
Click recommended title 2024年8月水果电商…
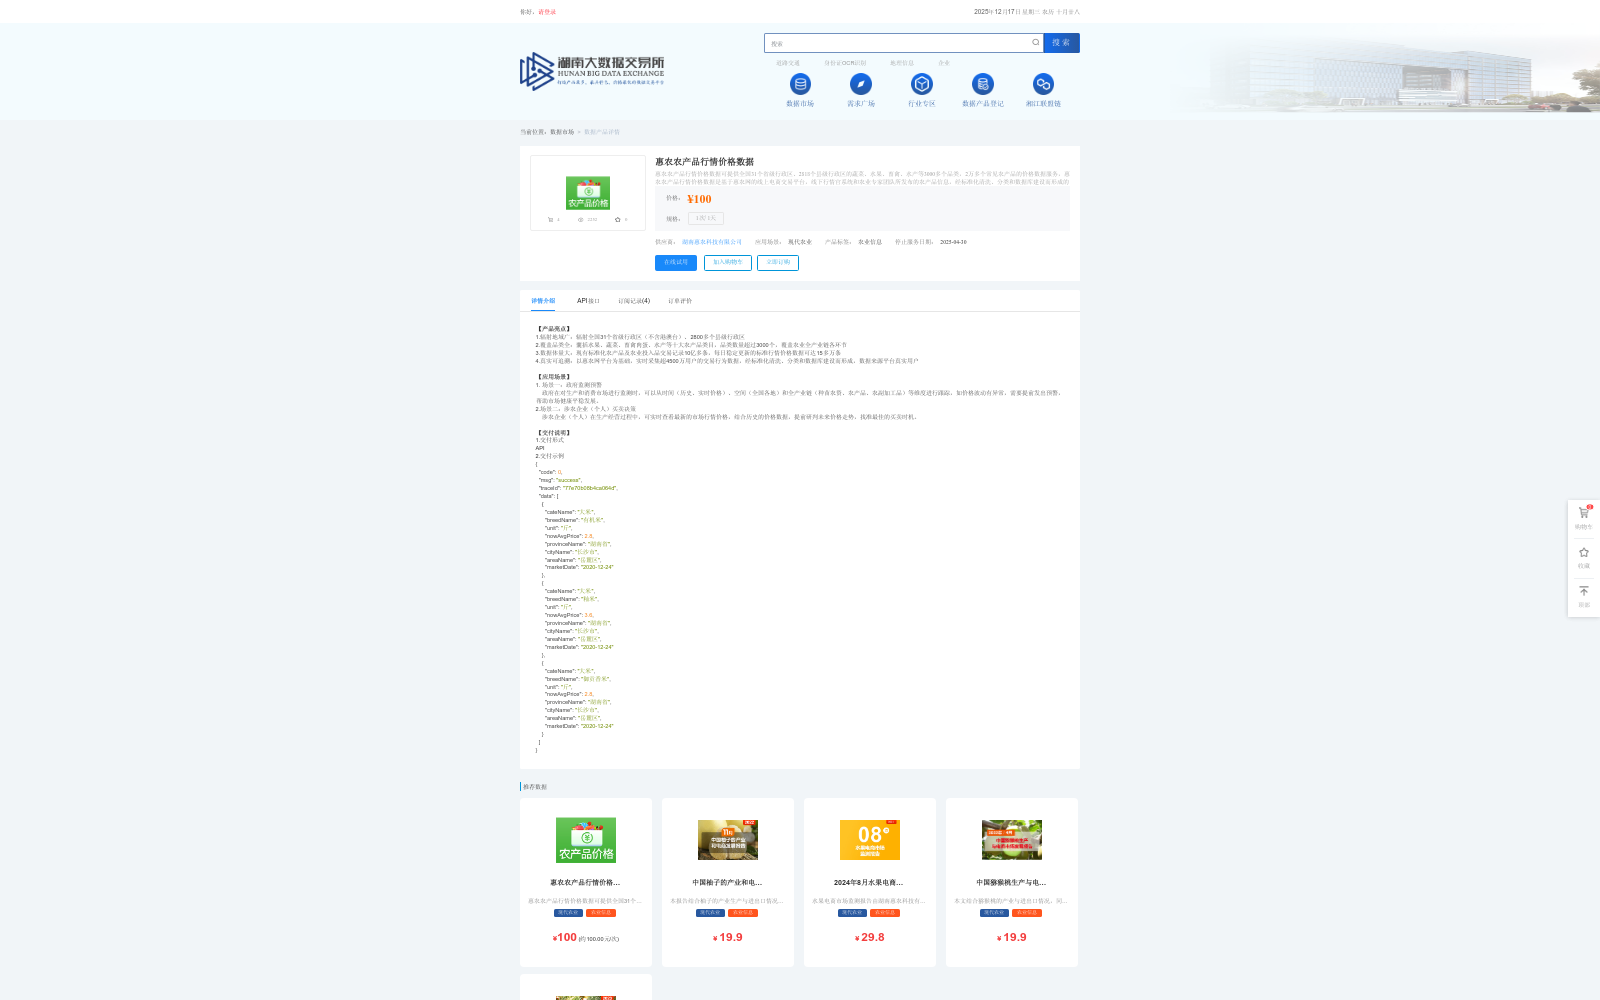[869, 883]
